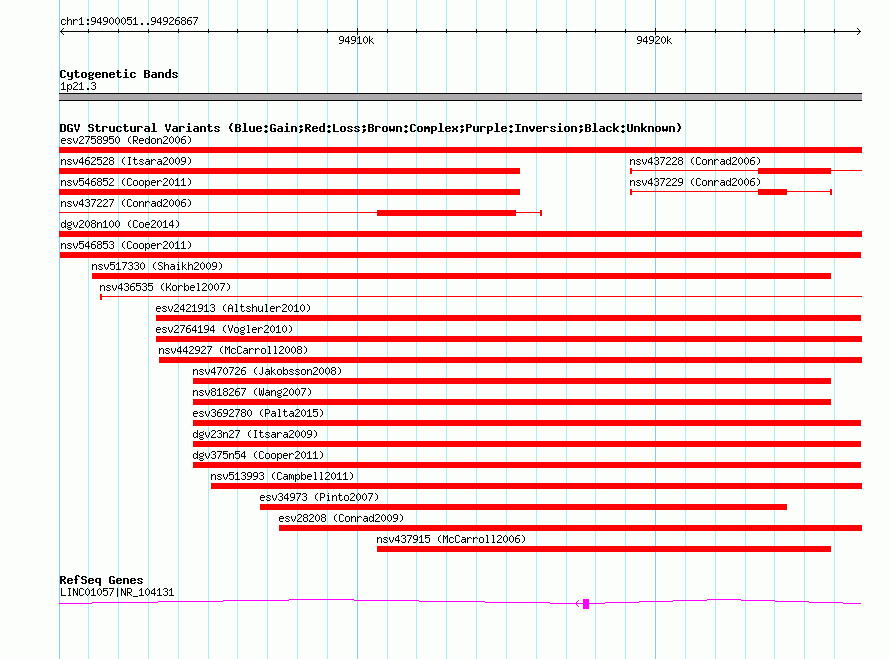Viewport: 890px width, 659px height.
Task: Click the nsv517330 (Shaikh2009) variant label
Action: coord(157,266)
